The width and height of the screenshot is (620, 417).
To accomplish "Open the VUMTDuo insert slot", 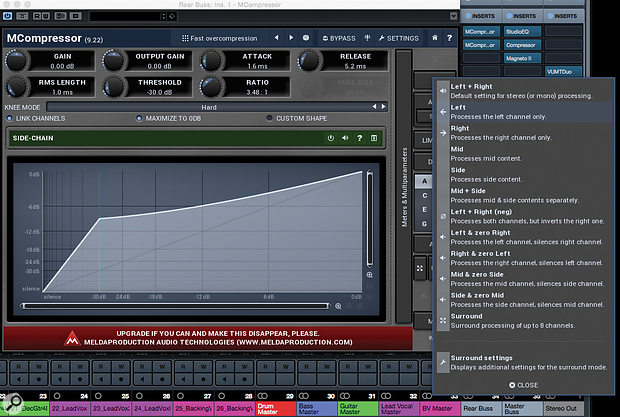I will coord(563,72).
